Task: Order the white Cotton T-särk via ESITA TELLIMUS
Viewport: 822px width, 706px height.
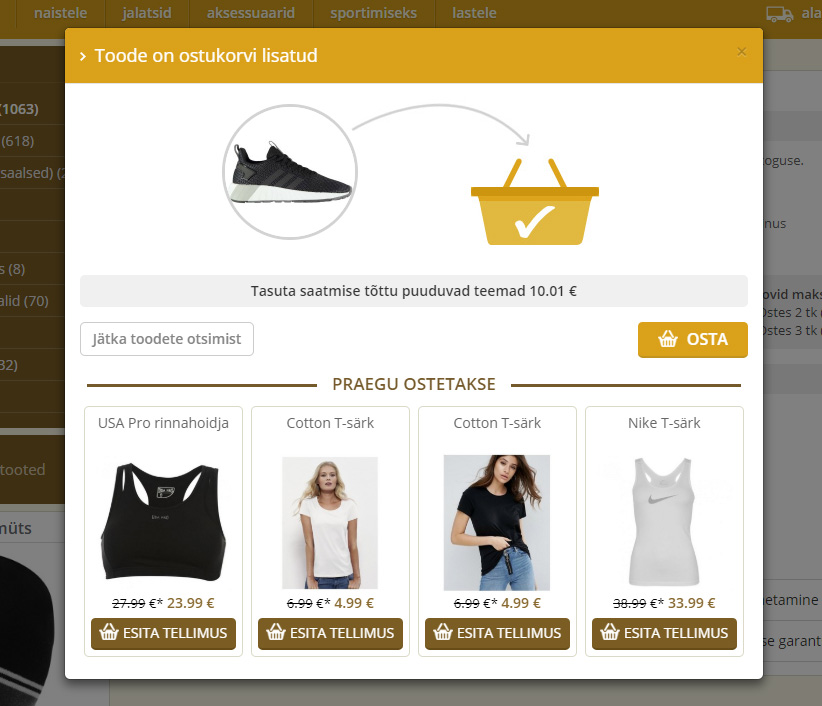Action: coord(330,633)
